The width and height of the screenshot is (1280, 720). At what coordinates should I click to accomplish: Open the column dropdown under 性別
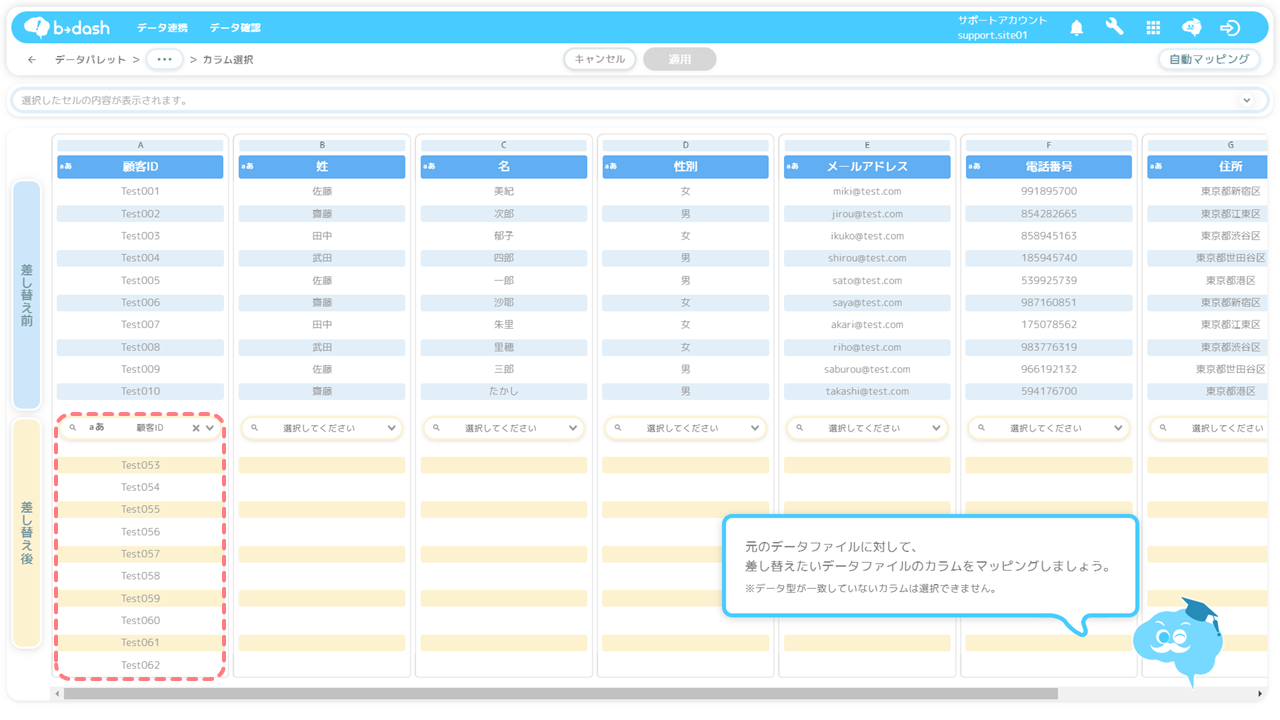tap(685, 428)
